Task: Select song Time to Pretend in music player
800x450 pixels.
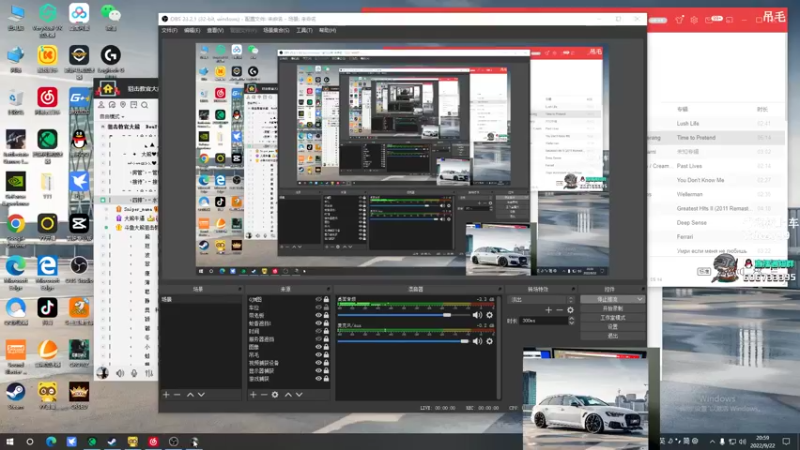Action: pyautogui.click(x=696, y=138)
